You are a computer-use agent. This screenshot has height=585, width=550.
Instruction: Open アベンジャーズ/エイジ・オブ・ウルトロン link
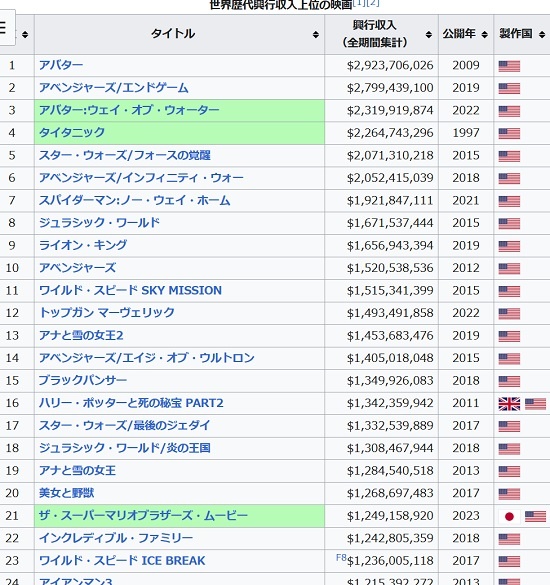point(147,358)
